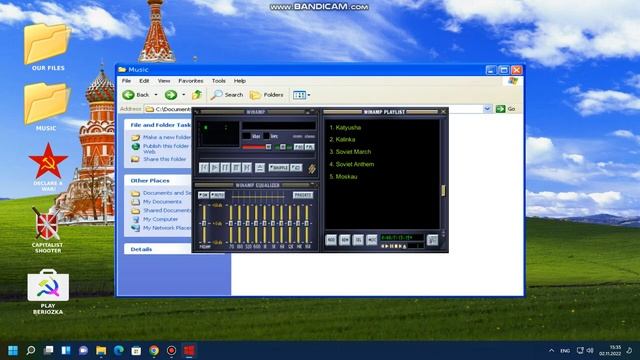Click playlist REM button
This screenshot has height=360, width=640.
(344, 240)
